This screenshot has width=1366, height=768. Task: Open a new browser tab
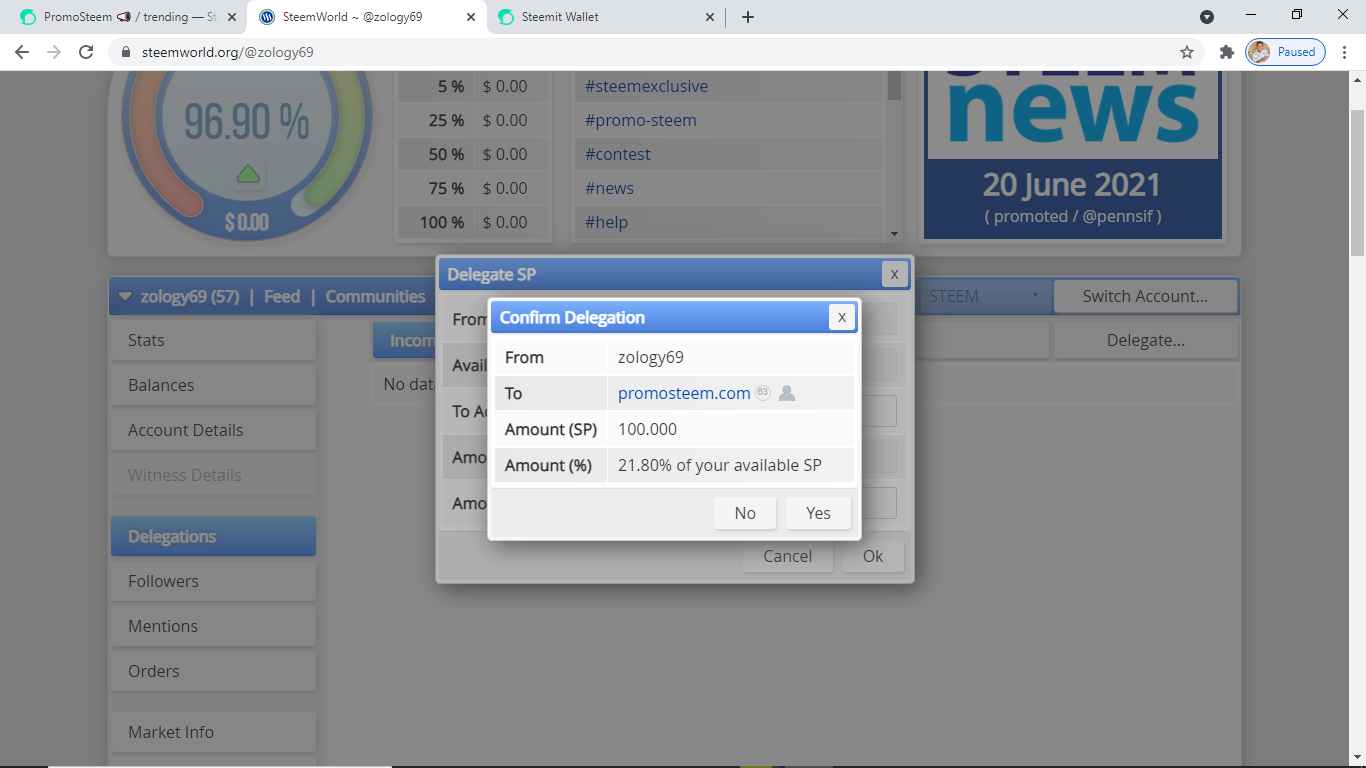[x=748, y=17]
